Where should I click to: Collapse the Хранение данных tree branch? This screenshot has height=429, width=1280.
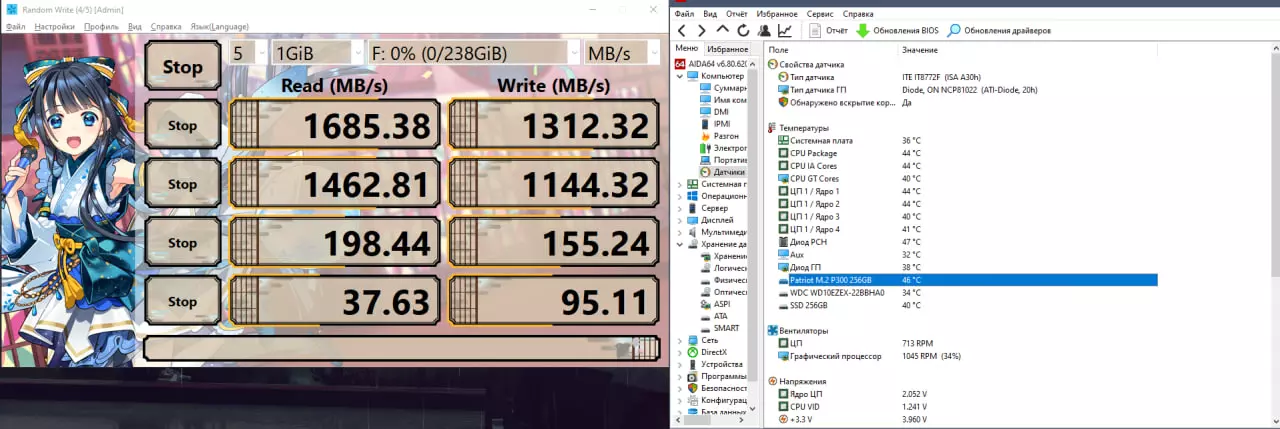pos(681,244)
